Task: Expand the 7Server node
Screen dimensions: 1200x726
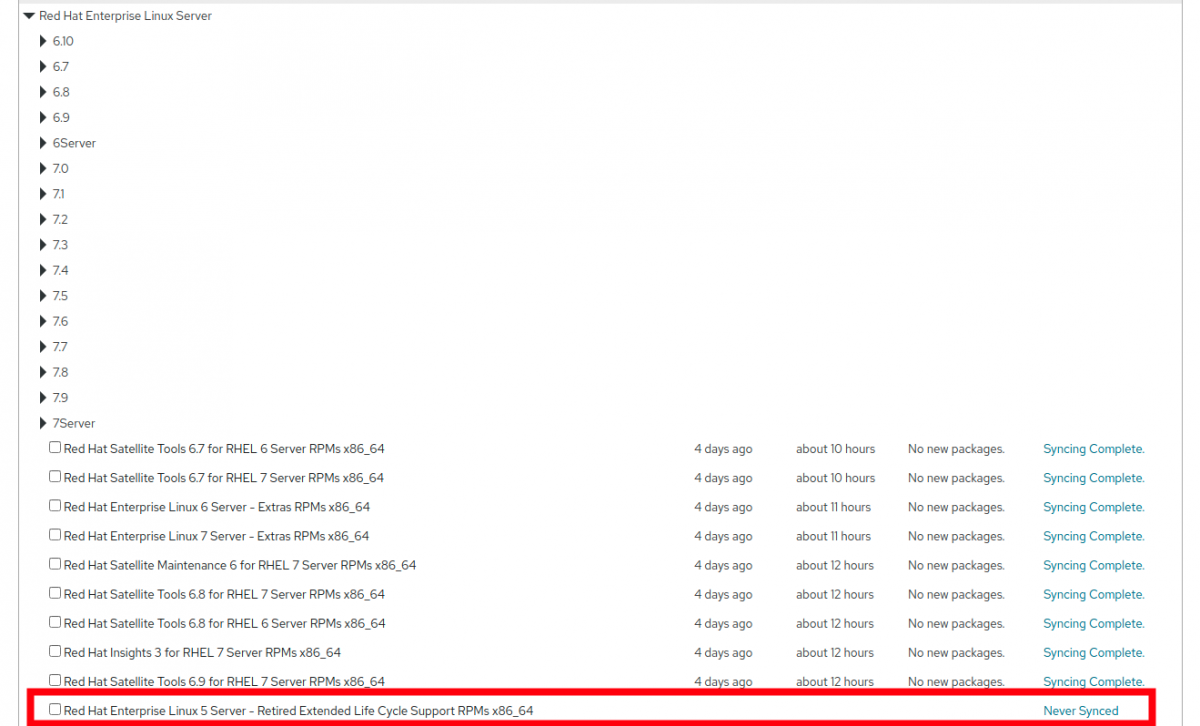Action: tap(43, 423)
